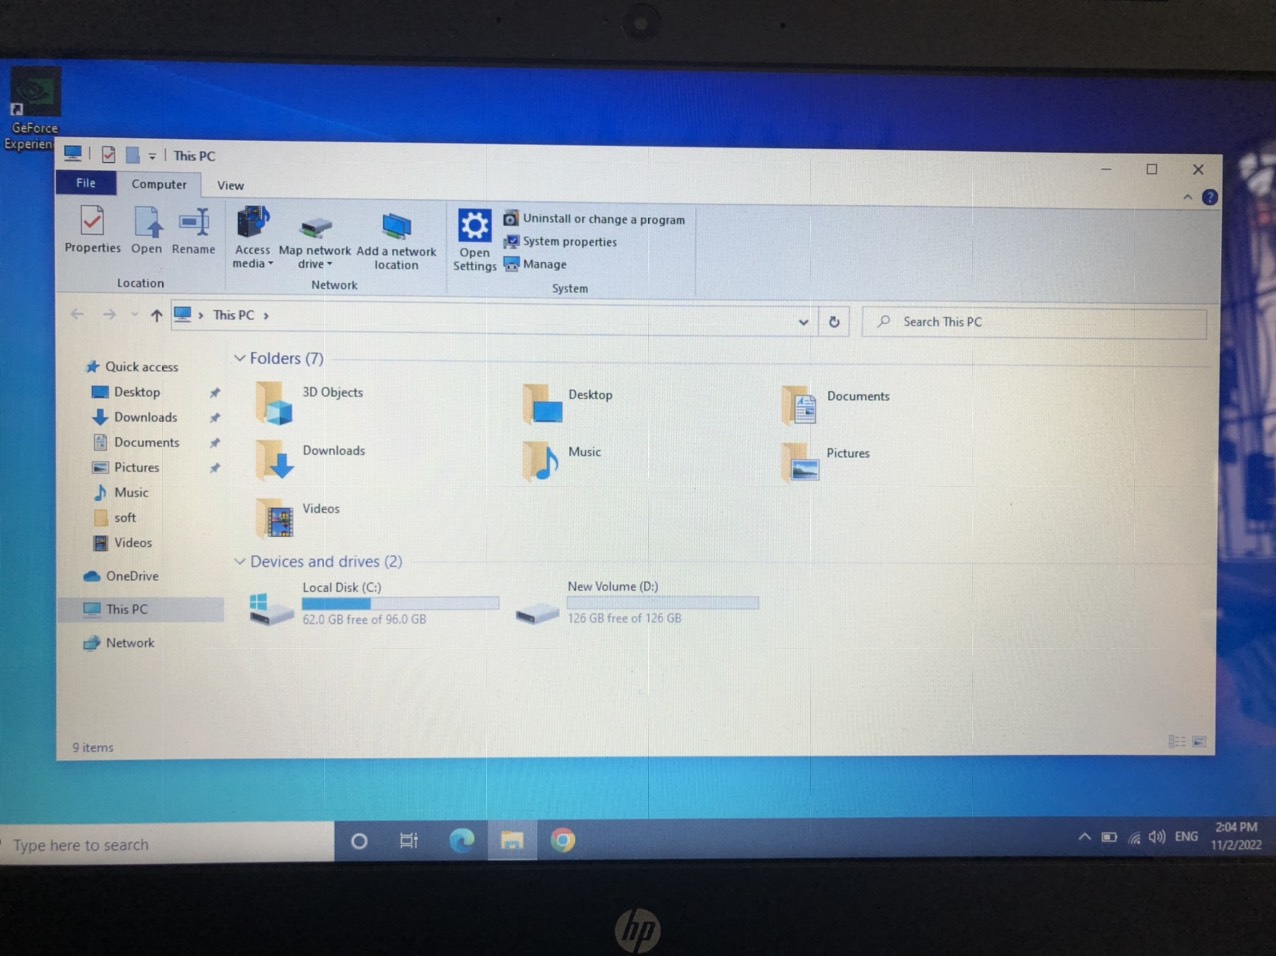Viewport: 1276px width, 956px height.
Task: Select the Downloads folder in Folders
Action: (311, 460)
